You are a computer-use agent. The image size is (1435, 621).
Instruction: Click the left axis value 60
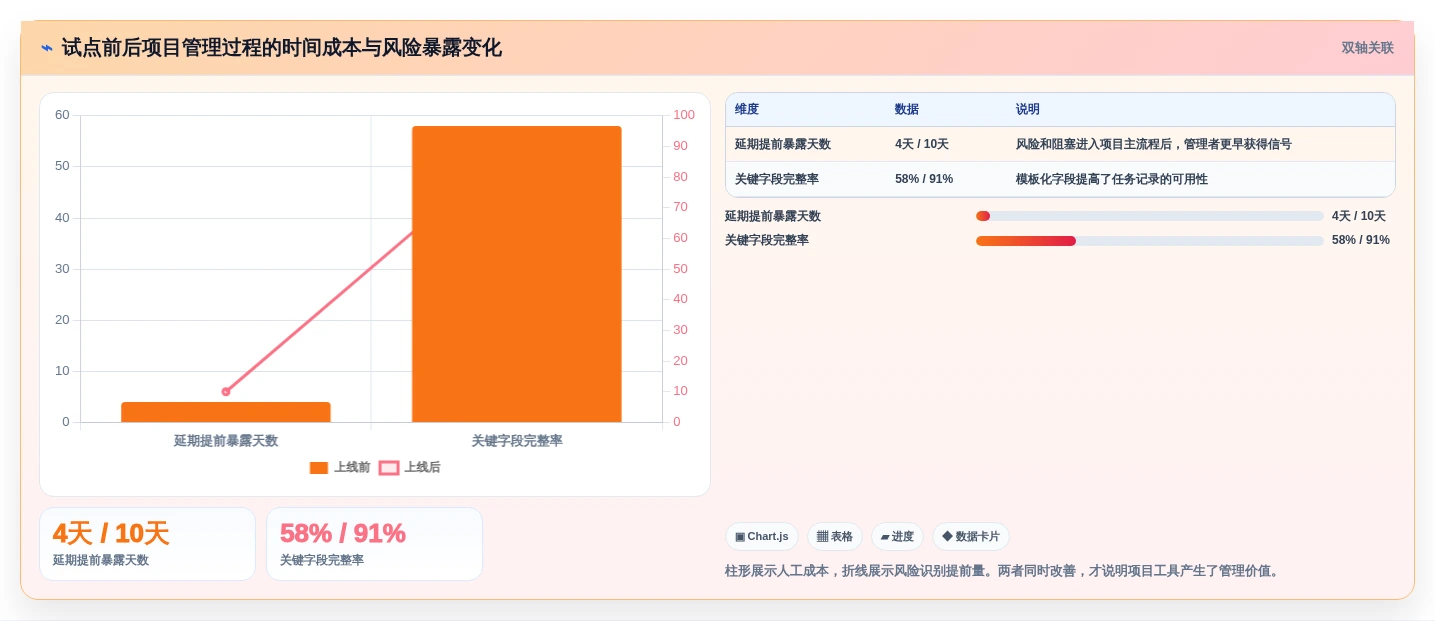point(62,115)
